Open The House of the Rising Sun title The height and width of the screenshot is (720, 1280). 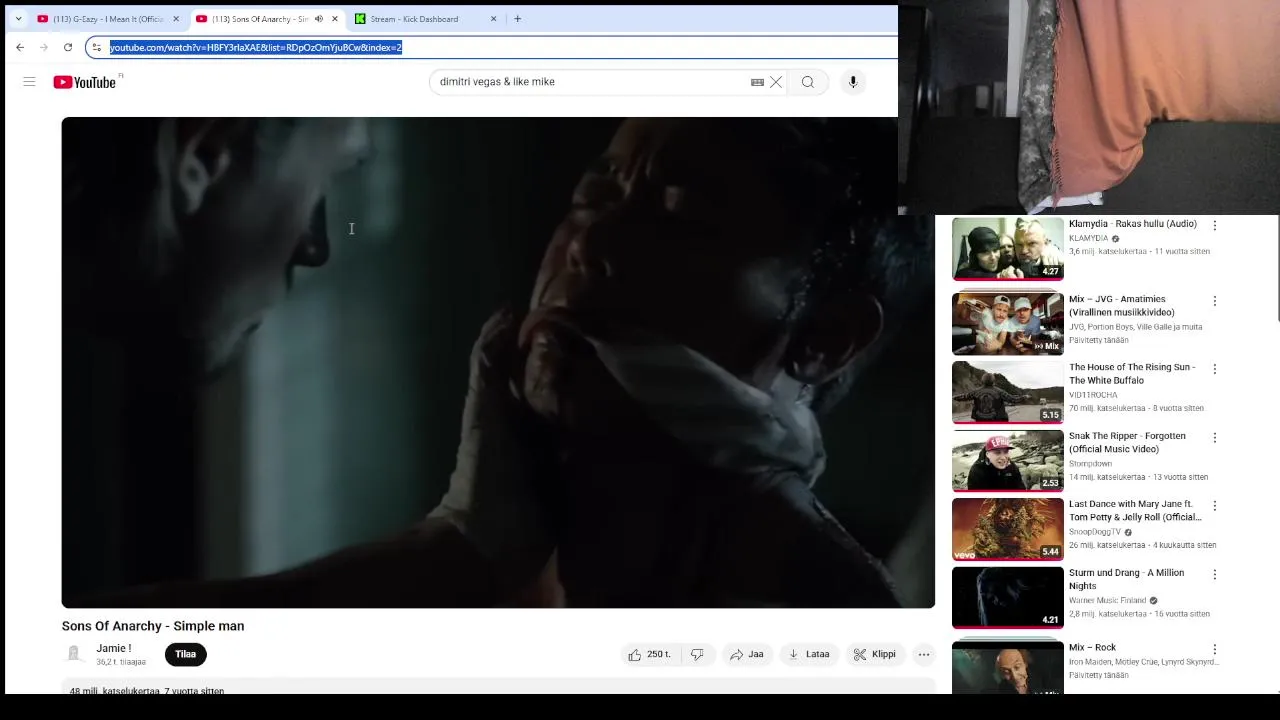(x=1132, y=374)
